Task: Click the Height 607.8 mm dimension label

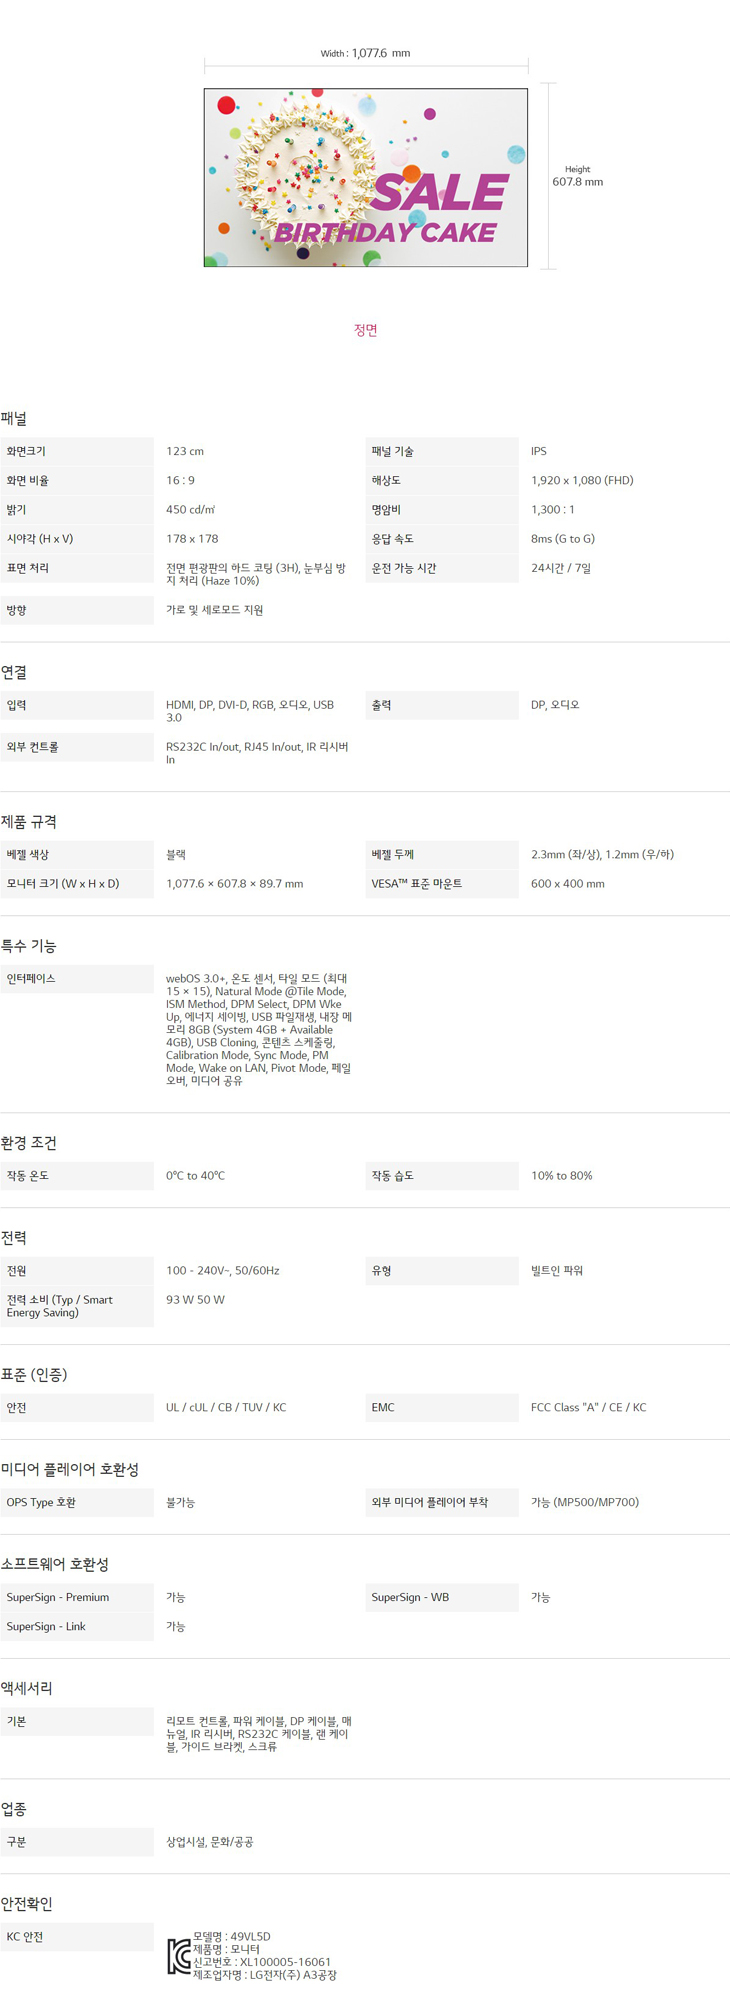Action: (x=577, y=177)
